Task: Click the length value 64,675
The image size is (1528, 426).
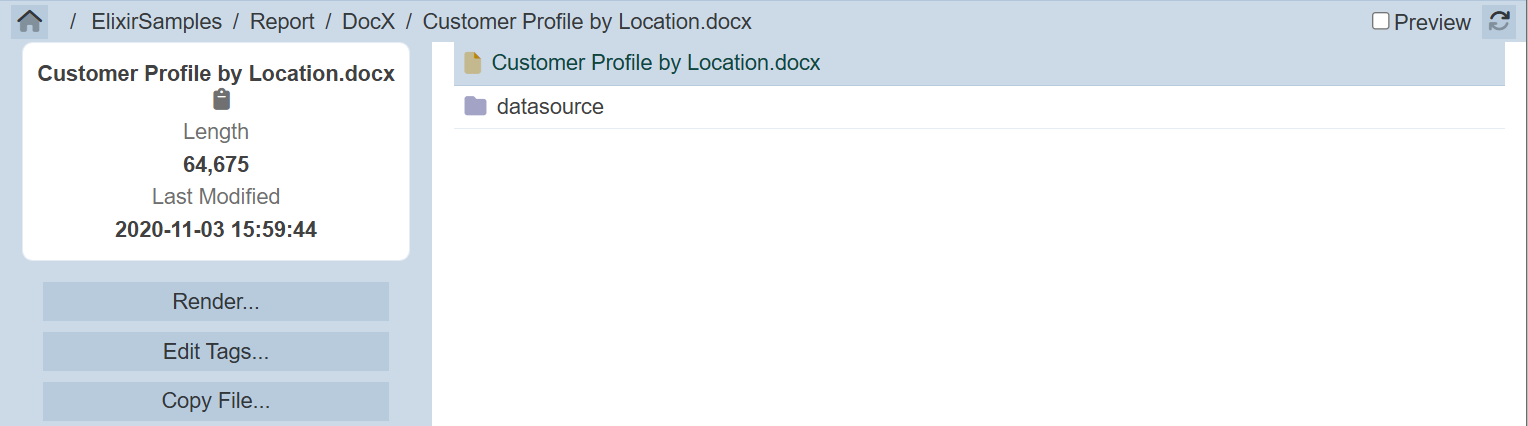Action: click(216, 165)
